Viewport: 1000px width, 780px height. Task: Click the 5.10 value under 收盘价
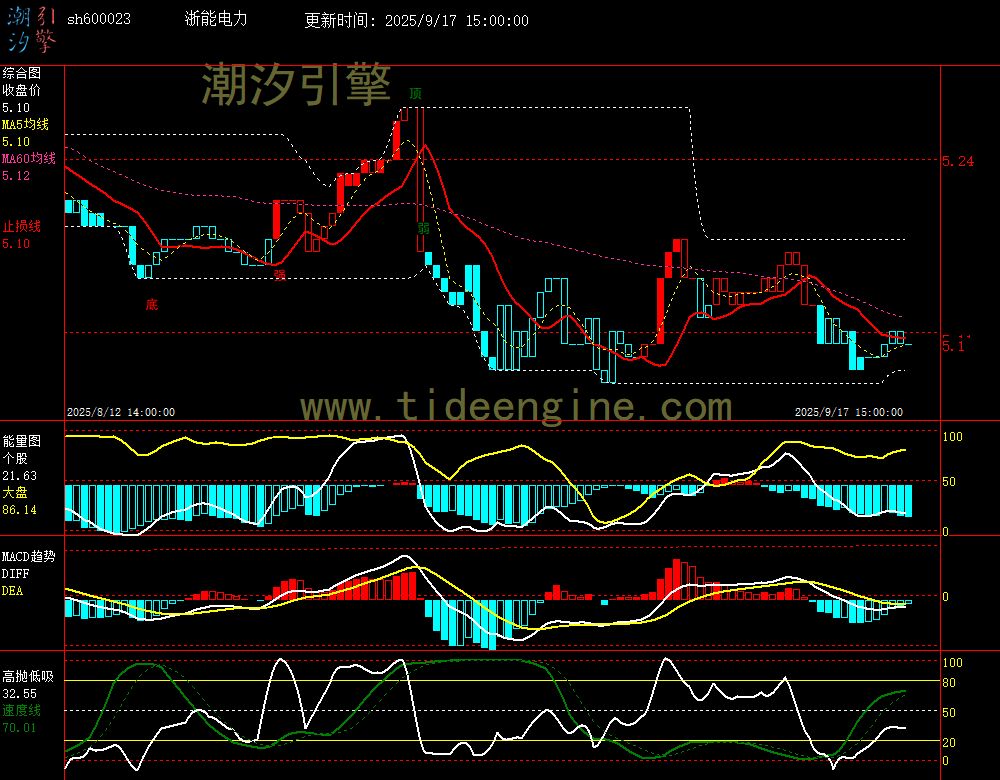click(x=16, y=108)
